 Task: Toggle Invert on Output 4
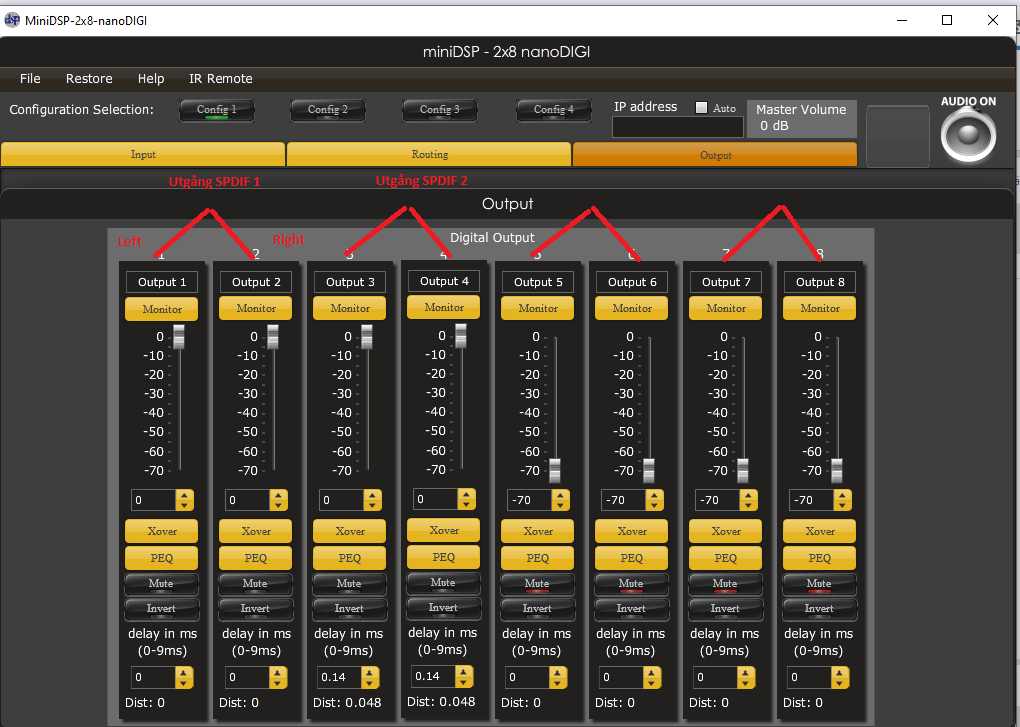tap(443, 608)
